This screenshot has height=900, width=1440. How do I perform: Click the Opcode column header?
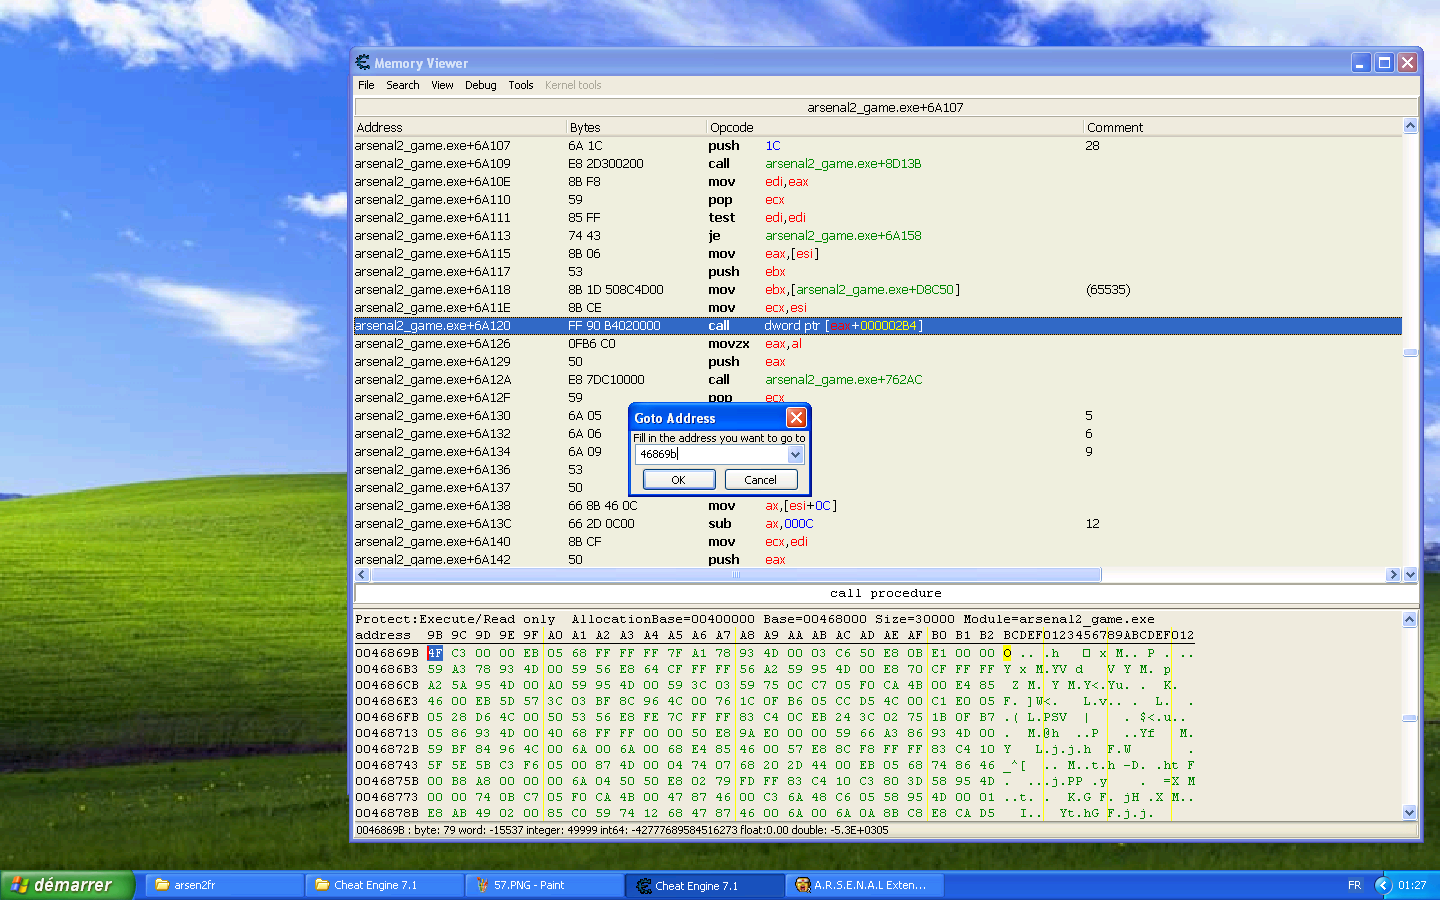pyautogui.click(x=895, y=127)
